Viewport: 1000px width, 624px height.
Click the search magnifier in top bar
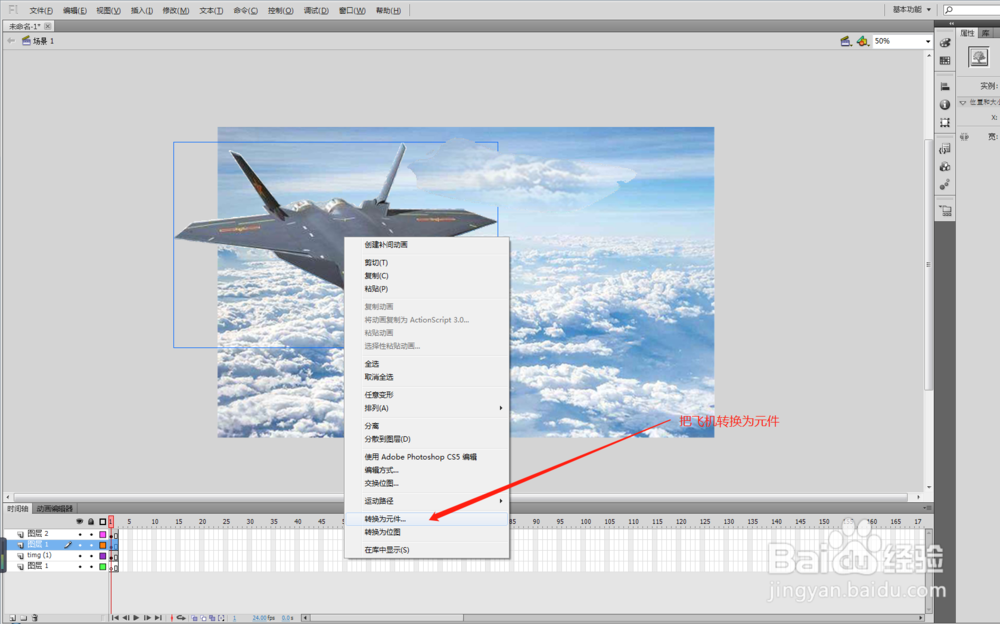coord(949,10)
